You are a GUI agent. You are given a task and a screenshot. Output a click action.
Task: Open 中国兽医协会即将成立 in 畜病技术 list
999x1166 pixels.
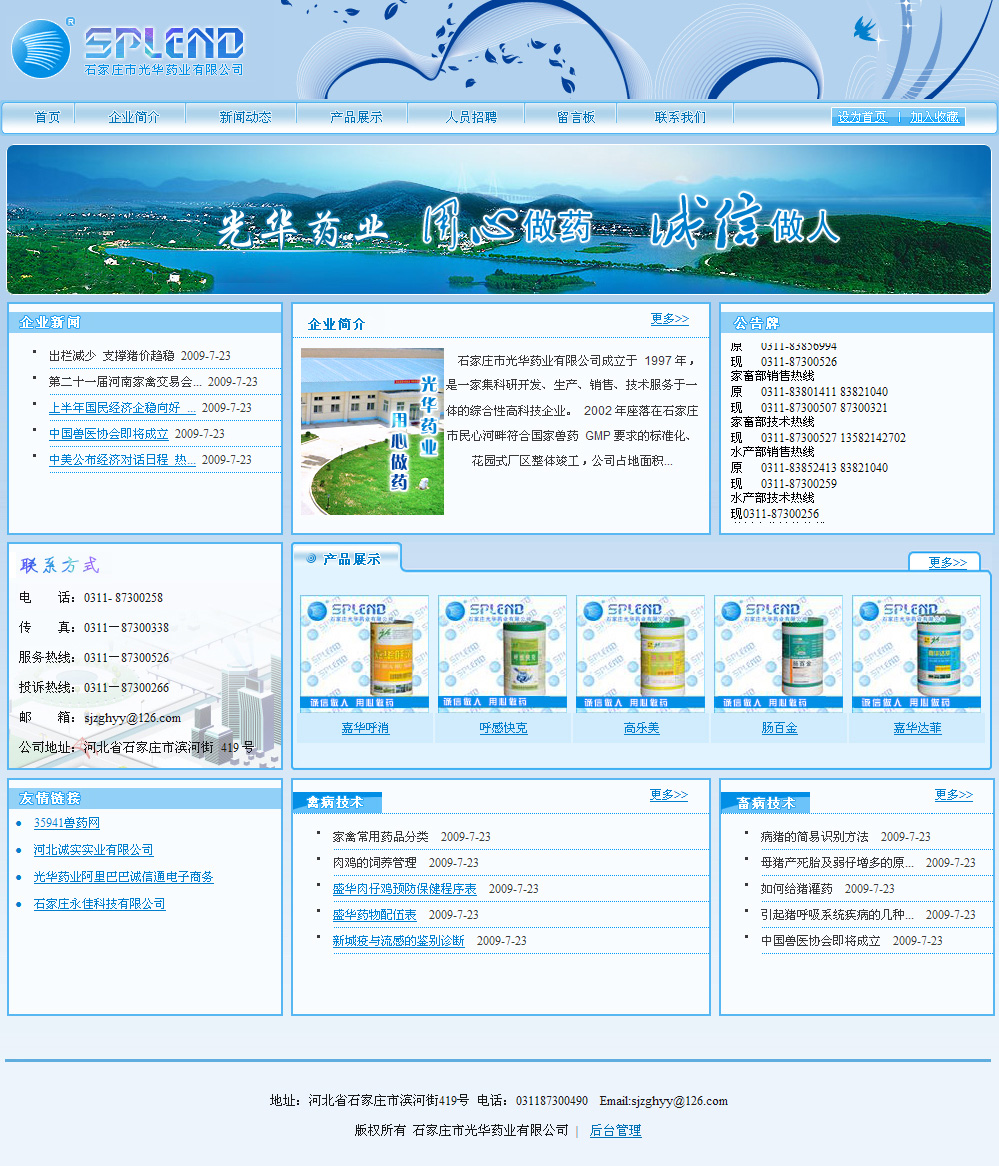pyautogui.click(x=820, y=941)
